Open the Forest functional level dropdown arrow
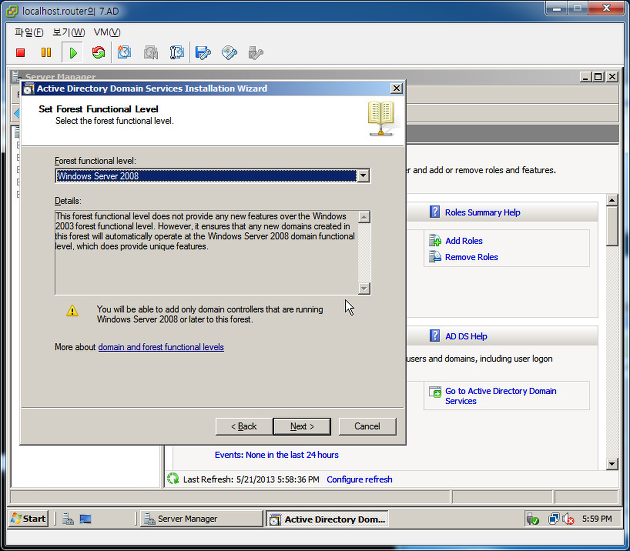Image resolution: width=630 pixels, height=551 pixels. [363, 176]
